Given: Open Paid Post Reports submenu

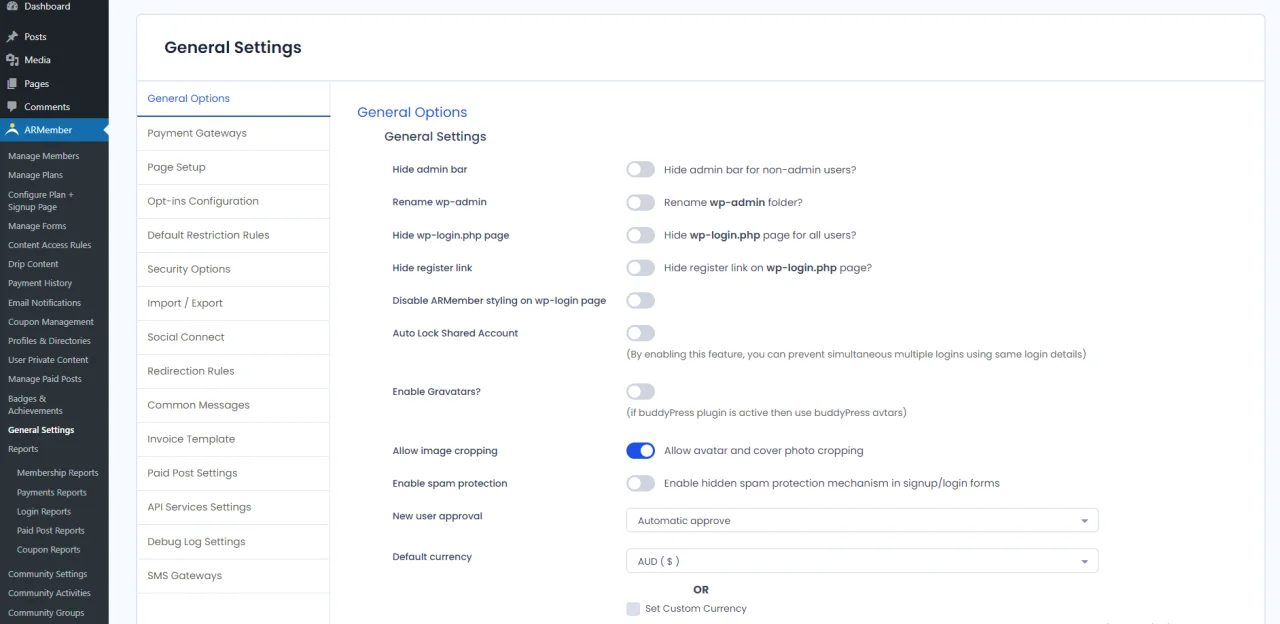Looking at the screenshot, I should tap(51, 530).
